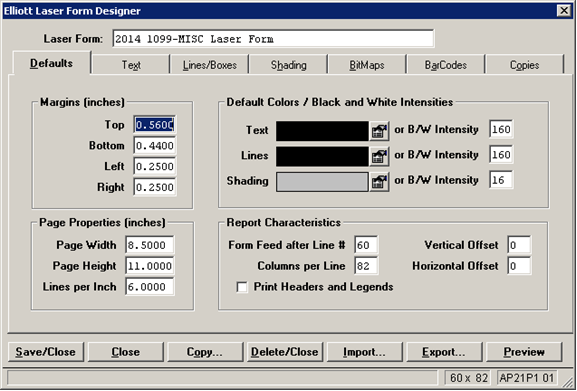Screen dimensions: 577x391
Task: Open color picker icon for Shading color
Action: pos(379,181)
